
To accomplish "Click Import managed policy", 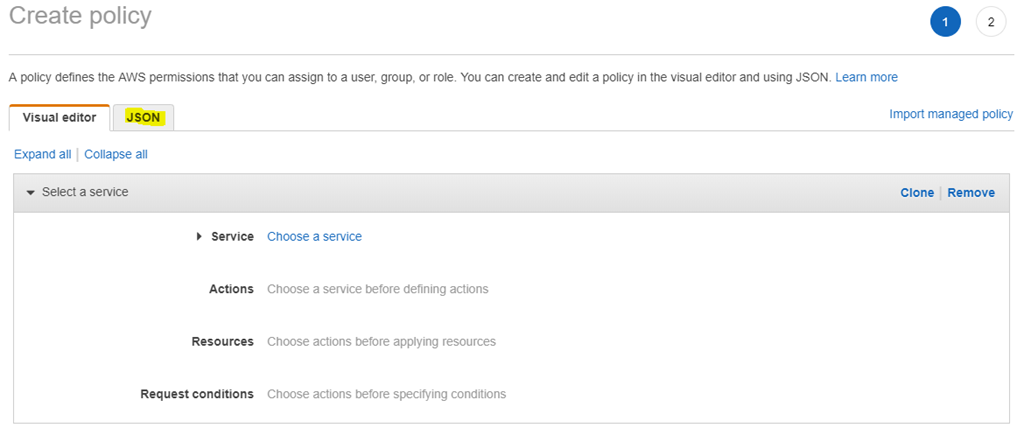I will [951, 114].
